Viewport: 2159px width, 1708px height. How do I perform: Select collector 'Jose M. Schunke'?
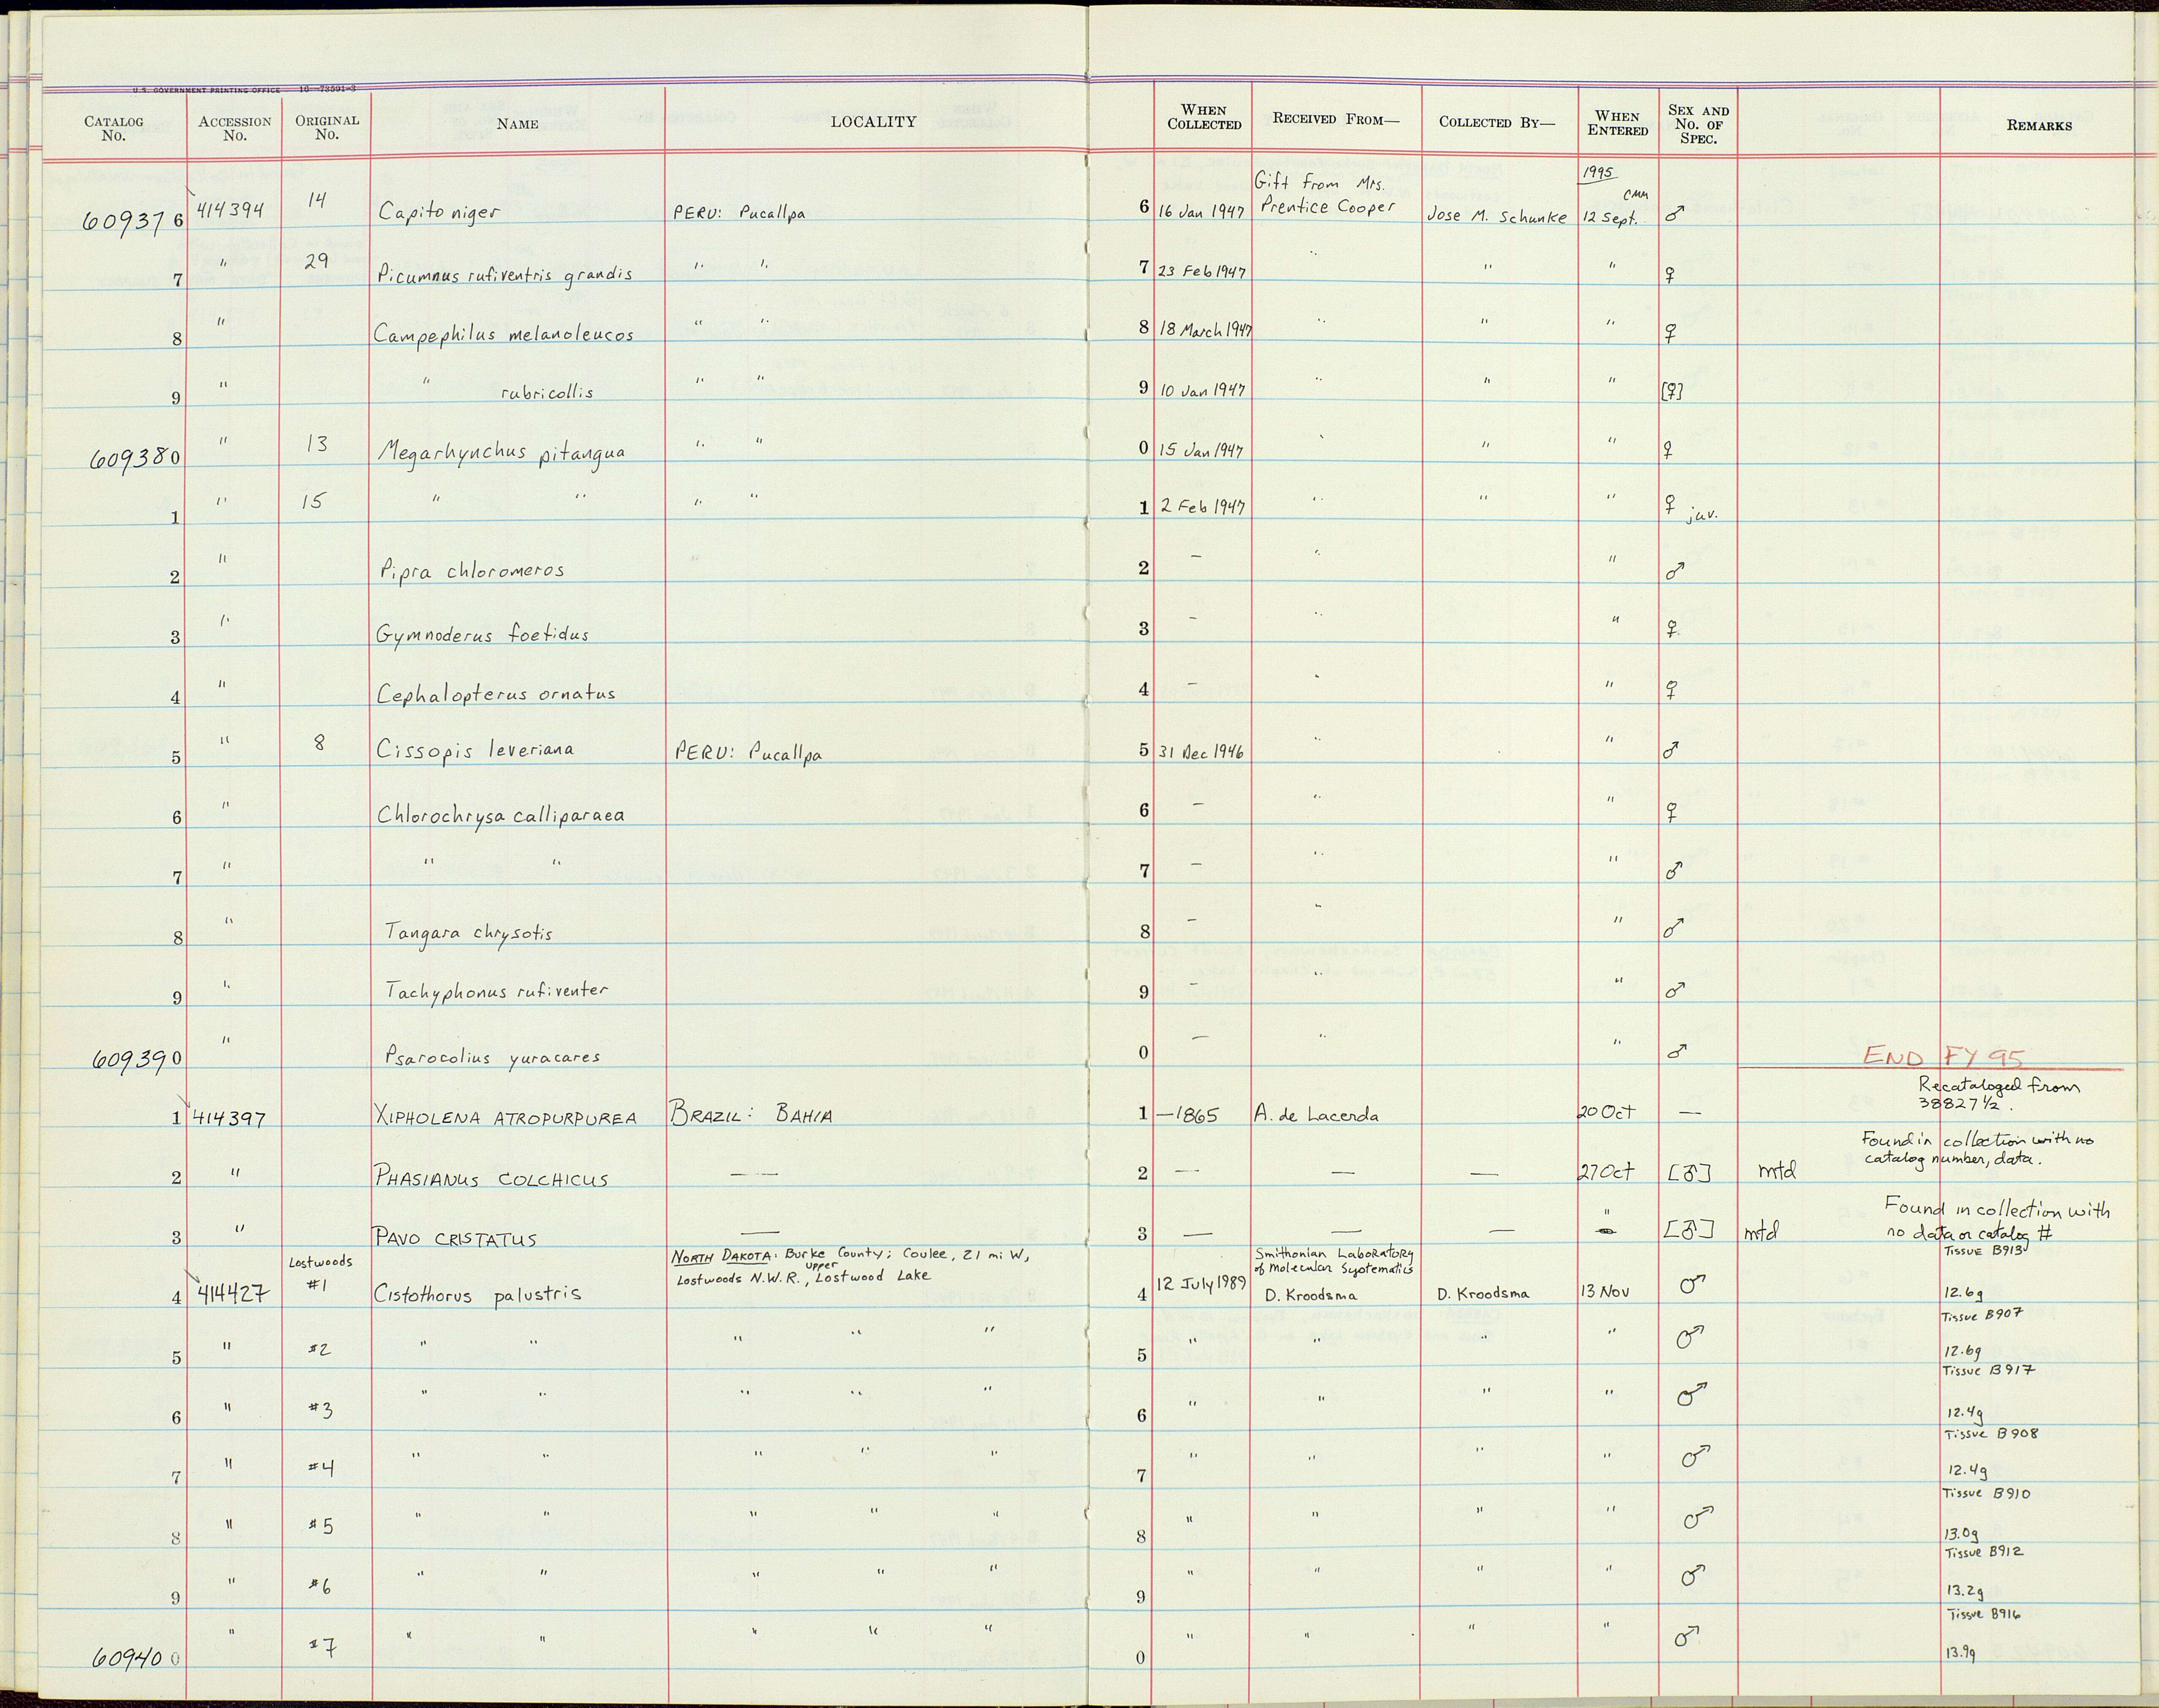pyautogui.click(x=1496, y=216)
